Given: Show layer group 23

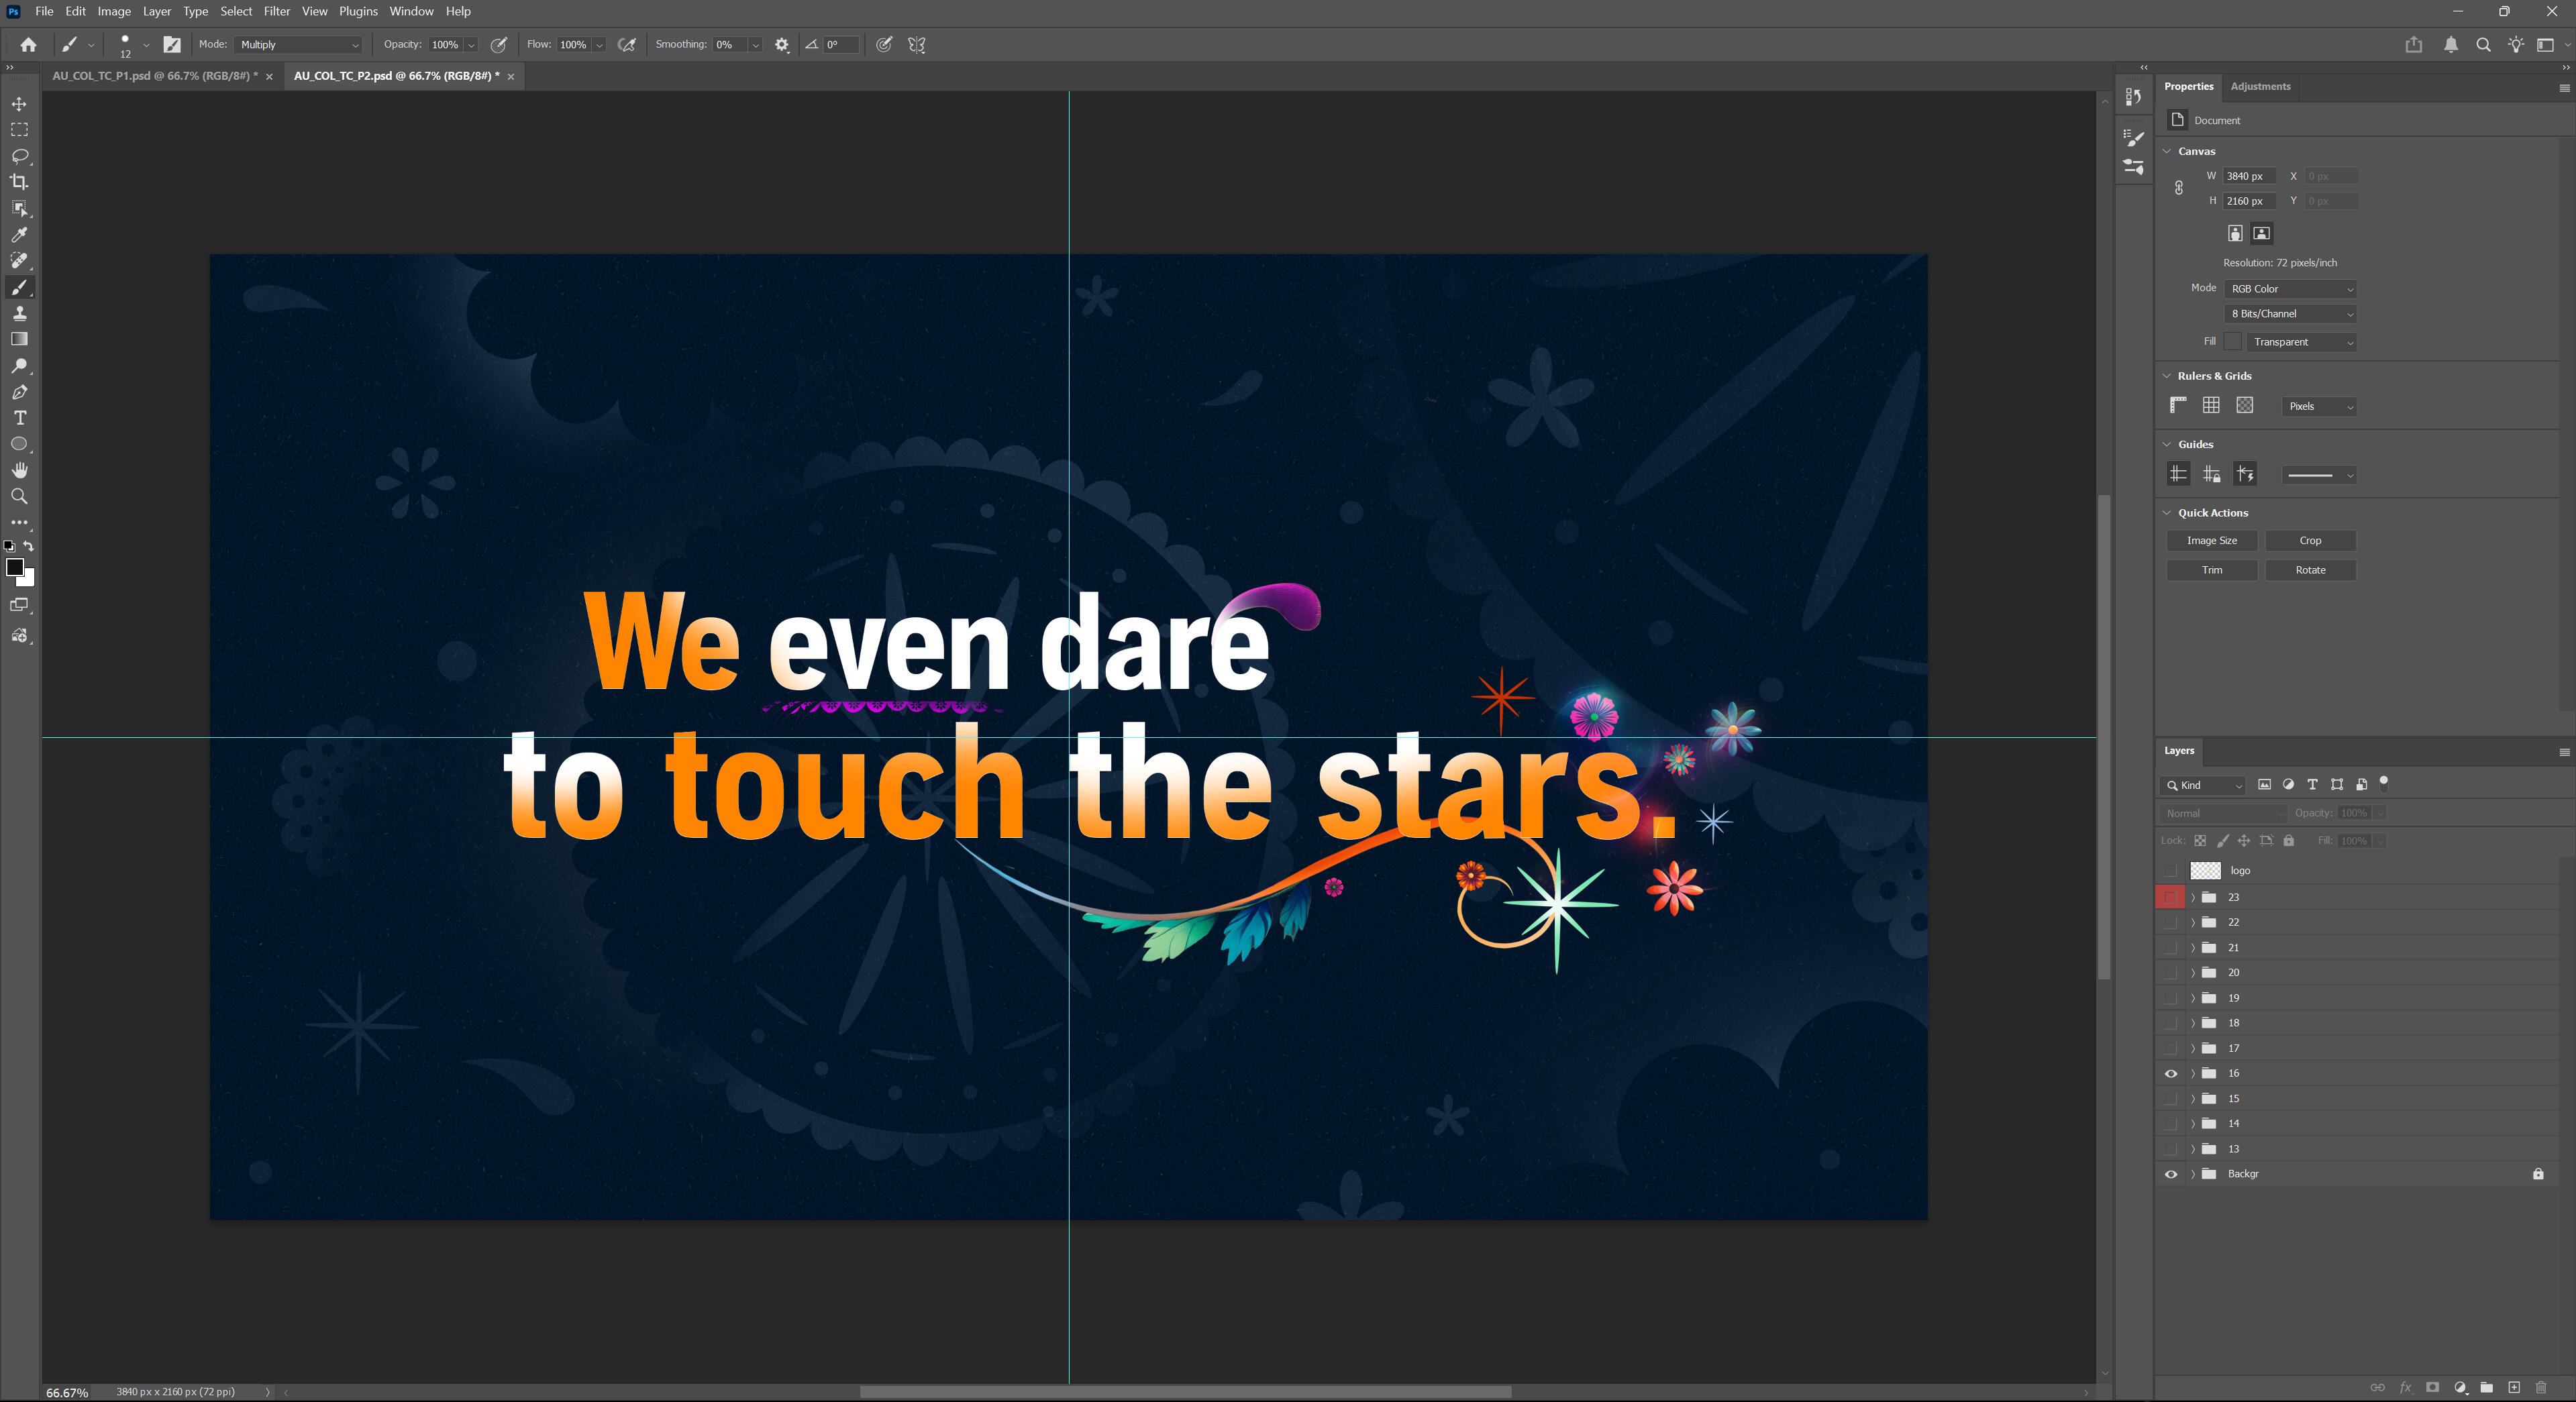Looking at the screenshot, I should (2170, 897).
